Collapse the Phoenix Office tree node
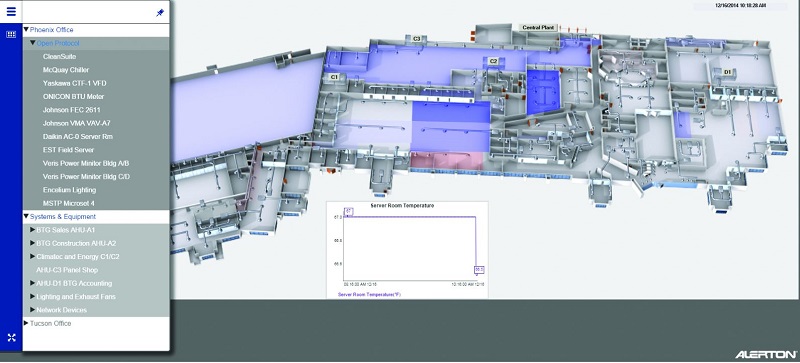Screen dimensions: 800x363 click(27, 30)
